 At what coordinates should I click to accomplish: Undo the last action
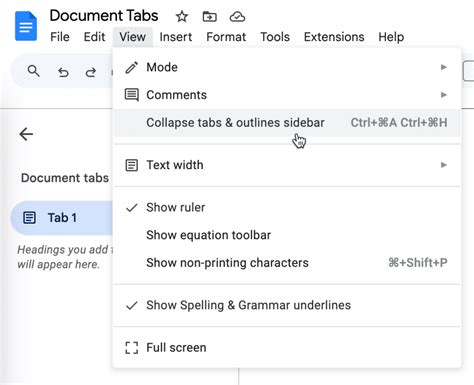click(x=63, y=72)
